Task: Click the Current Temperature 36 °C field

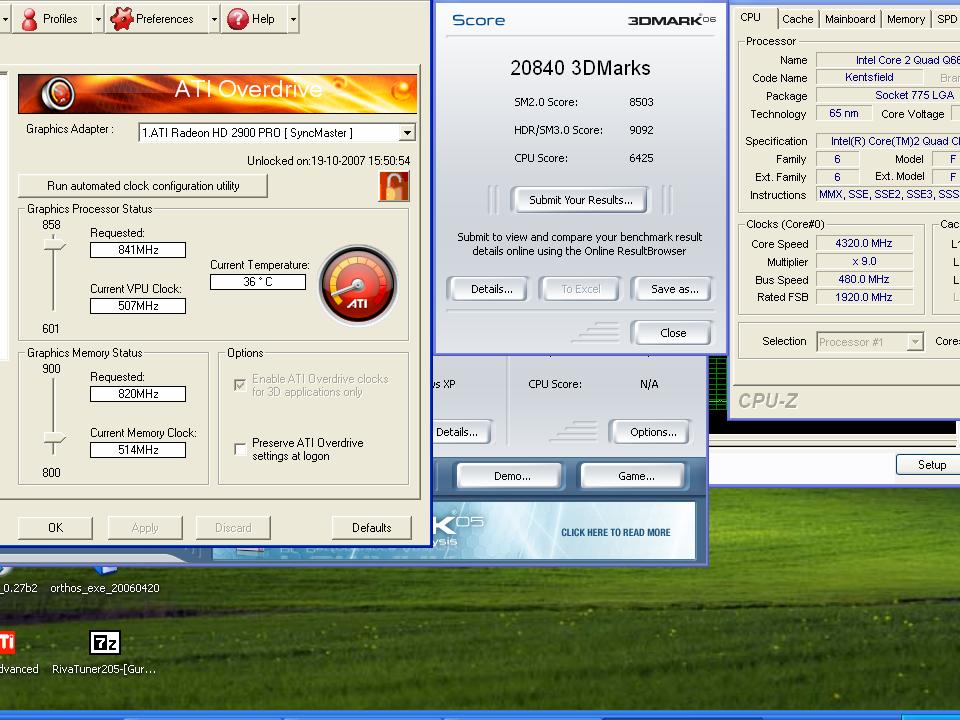Action: click(258, 282)
